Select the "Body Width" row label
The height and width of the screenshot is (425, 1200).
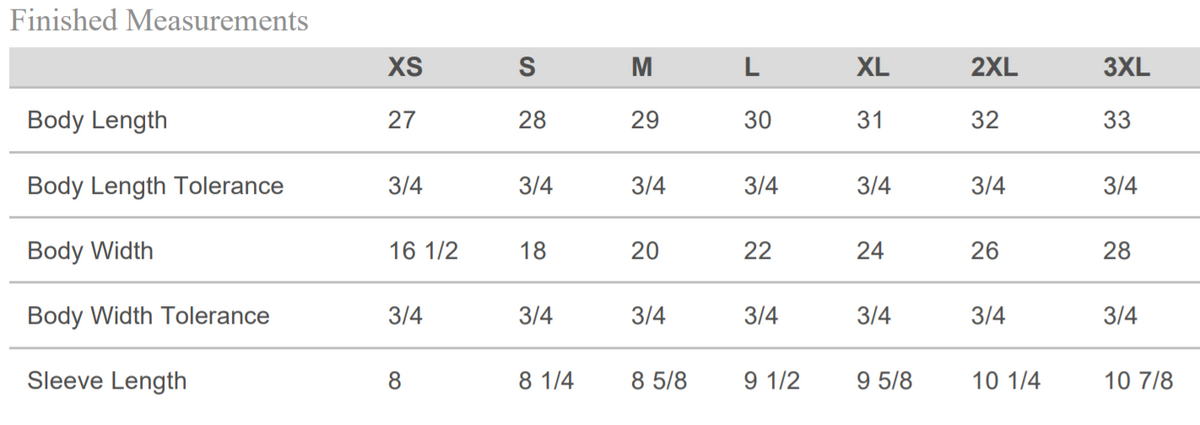coord(90,250)
